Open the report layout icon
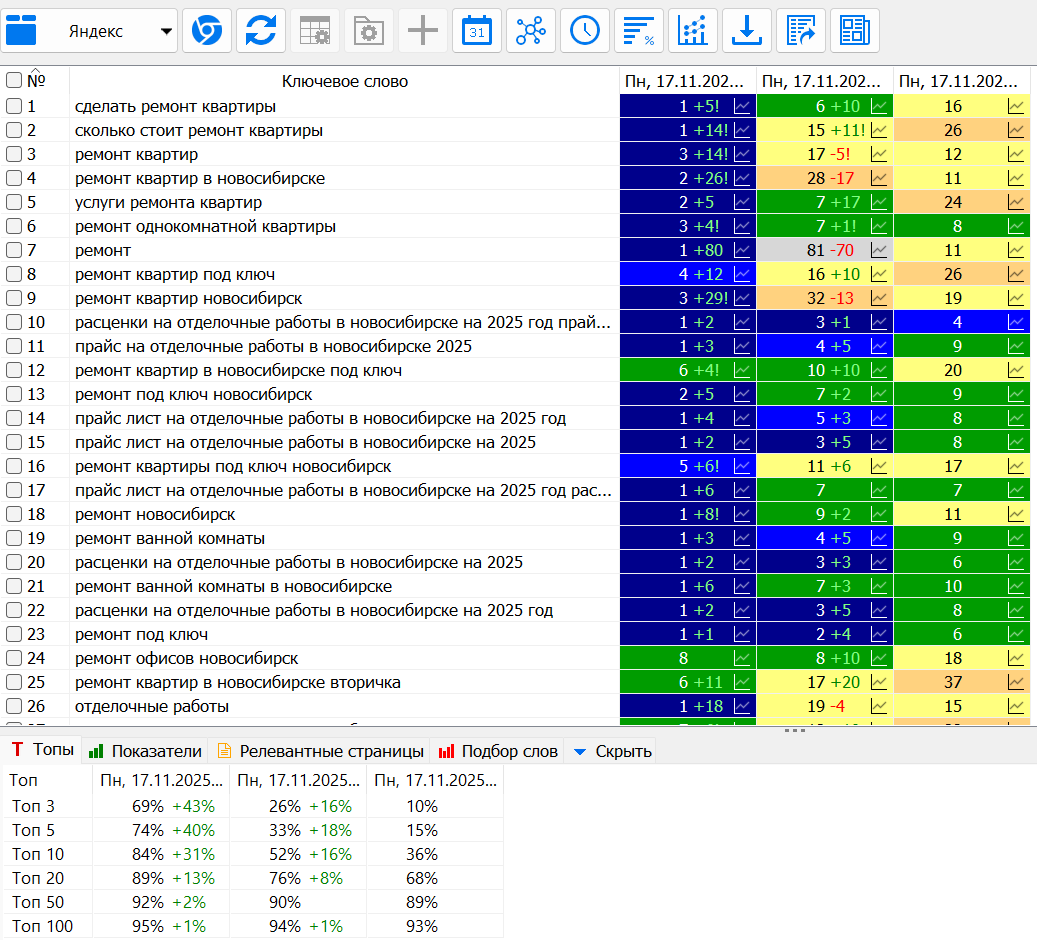This screenshot has height=940, width=1037. (x=854, y=30)
